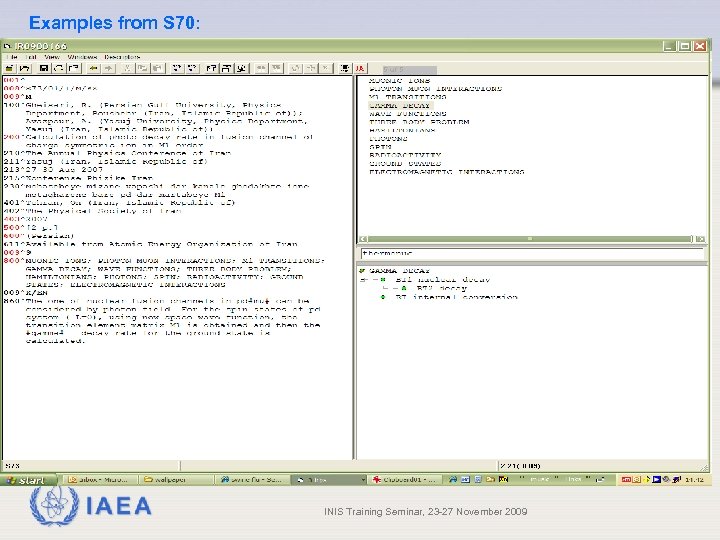Image resolution: width=720 pixels, height=540 pixels.
Task: Open the wallpaper folder taskbar button
Action: (x=176, y=480)
